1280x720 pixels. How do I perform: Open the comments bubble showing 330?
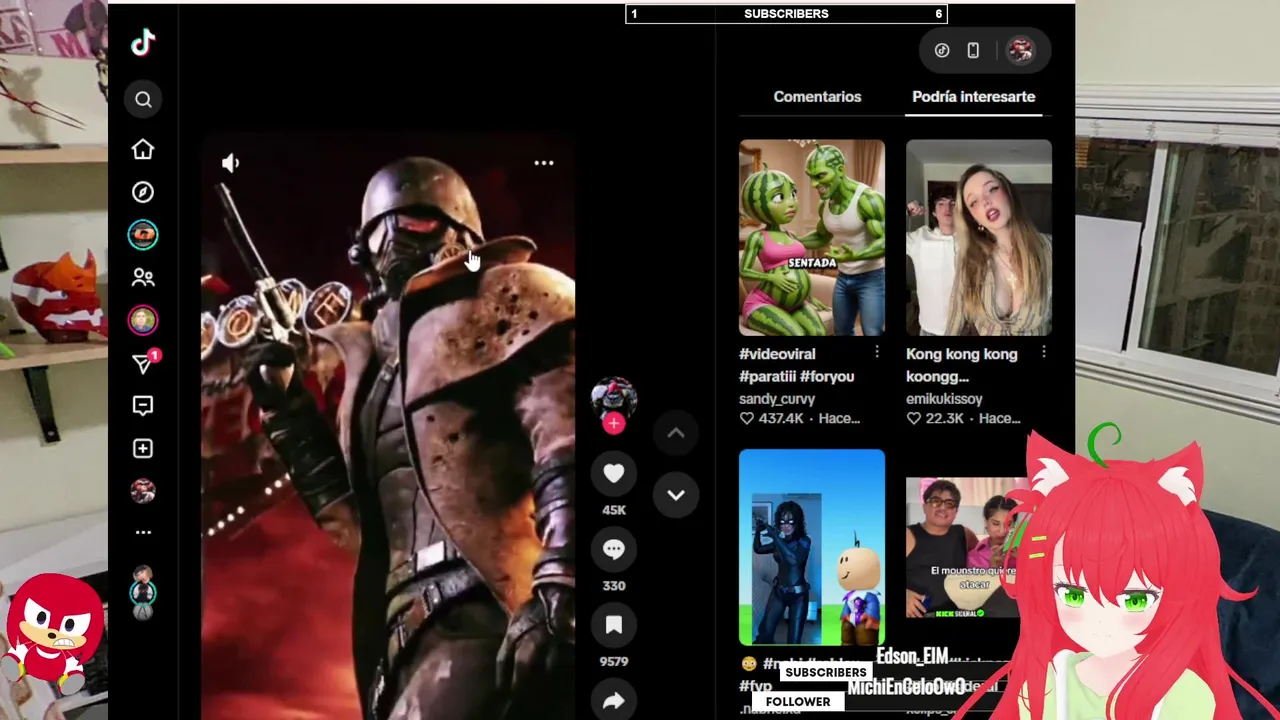pos(614,549)
